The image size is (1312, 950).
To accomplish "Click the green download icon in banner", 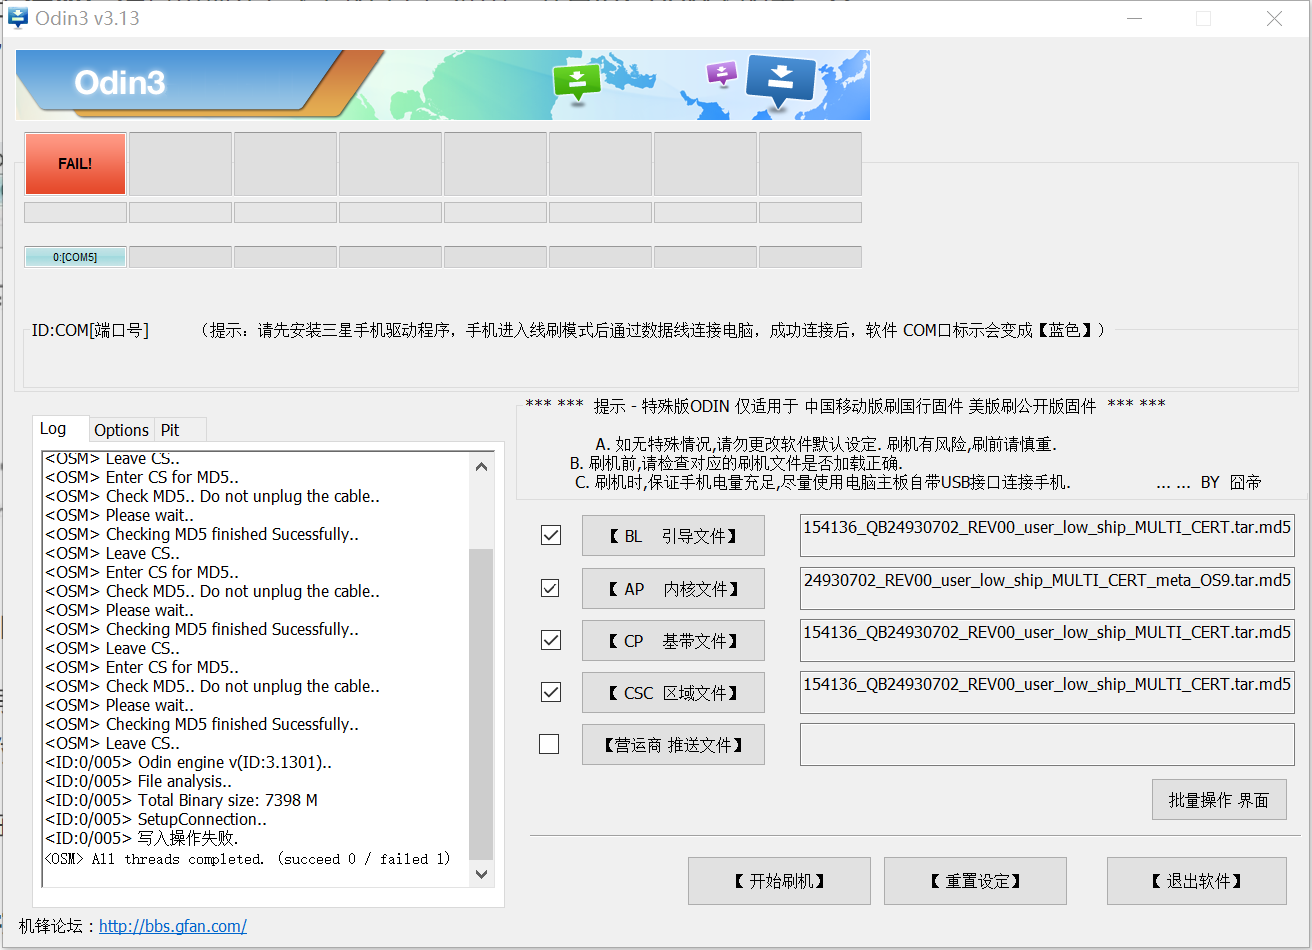I will (x=576, y=82).
